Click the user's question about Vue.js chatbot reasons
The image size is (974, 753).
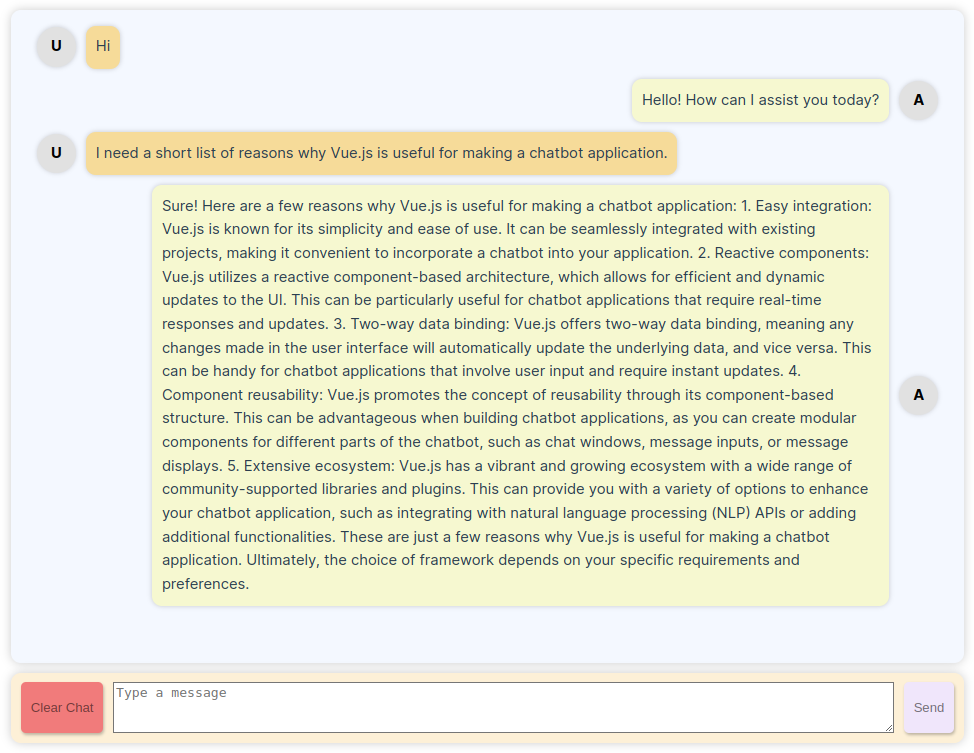[381, 153]
